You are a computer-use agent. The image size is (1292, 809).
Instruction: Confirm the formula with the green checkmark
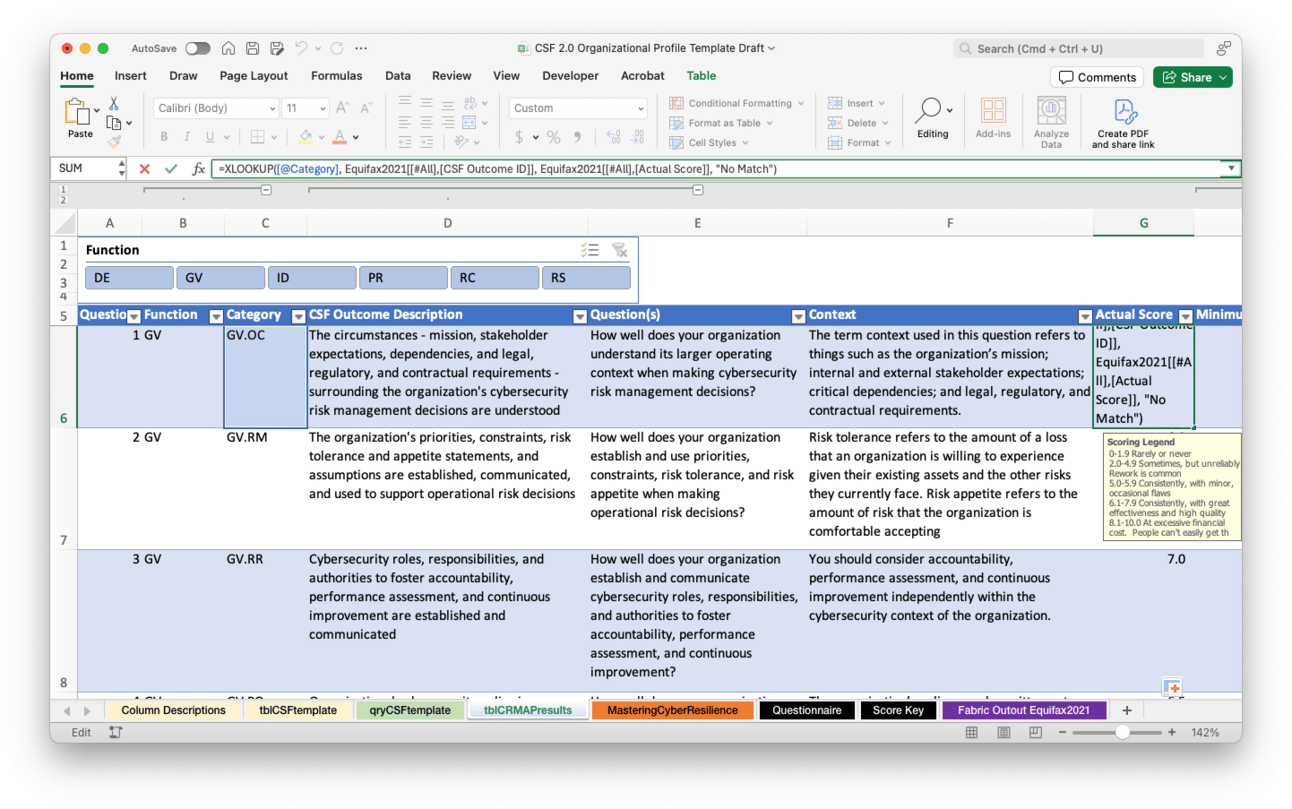[x=171, y=169]
